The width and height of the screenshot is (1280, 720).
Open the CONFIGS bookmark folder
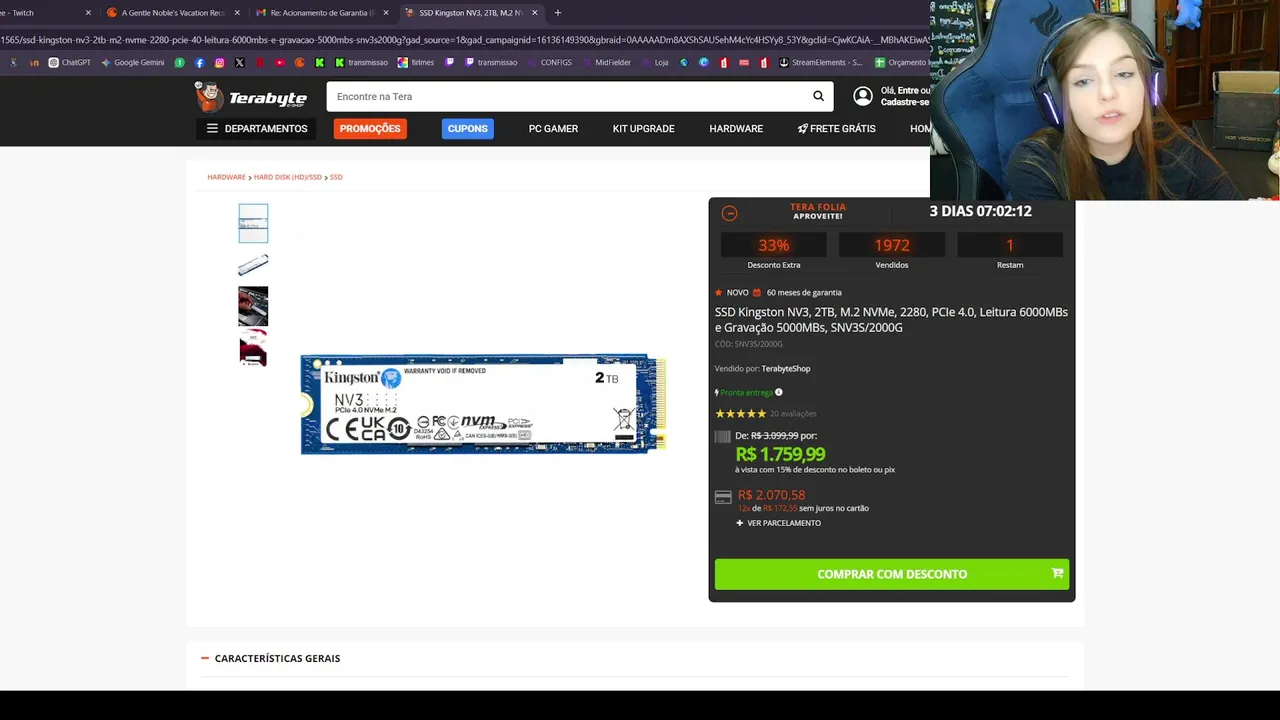click(x=549, y=62)
